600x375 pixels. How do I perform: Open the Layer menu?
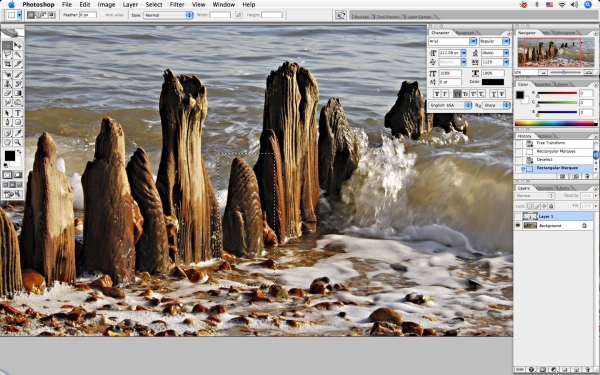tap(130, 5)
